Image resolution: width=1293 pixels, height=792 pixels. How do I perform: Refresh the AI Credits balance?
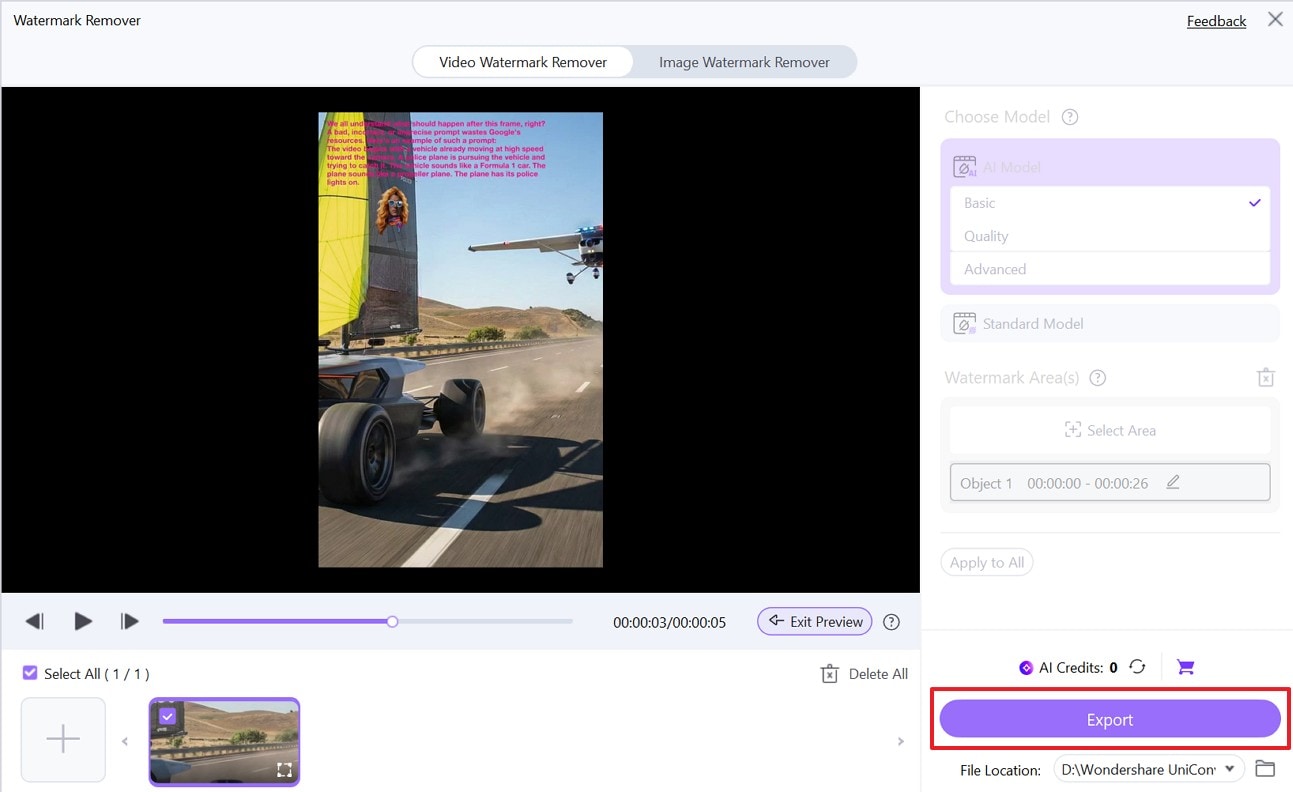pyautogui.click(x=1136, y=667)
